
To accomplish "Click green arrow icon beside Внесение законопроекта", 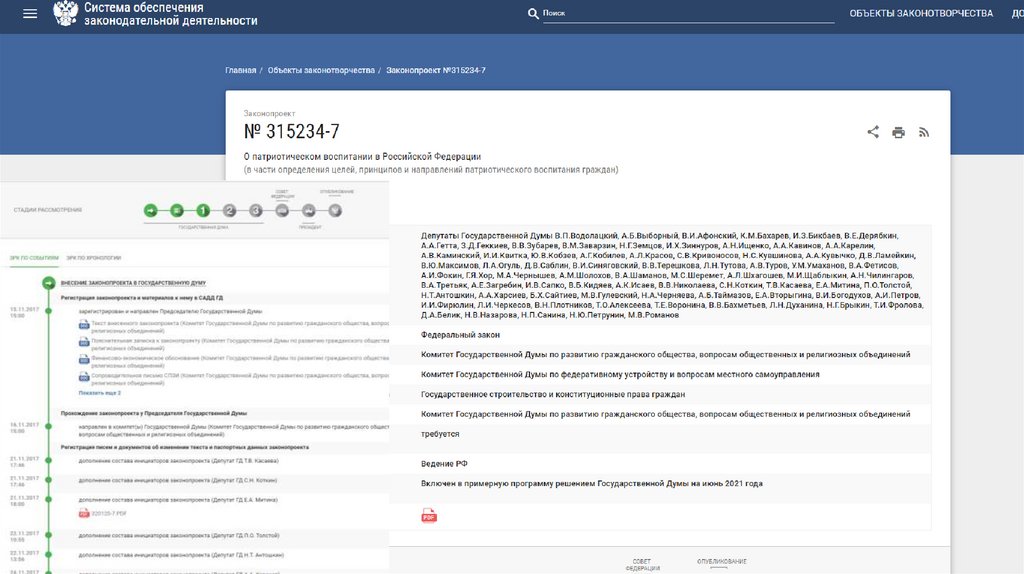I will 48,283.
